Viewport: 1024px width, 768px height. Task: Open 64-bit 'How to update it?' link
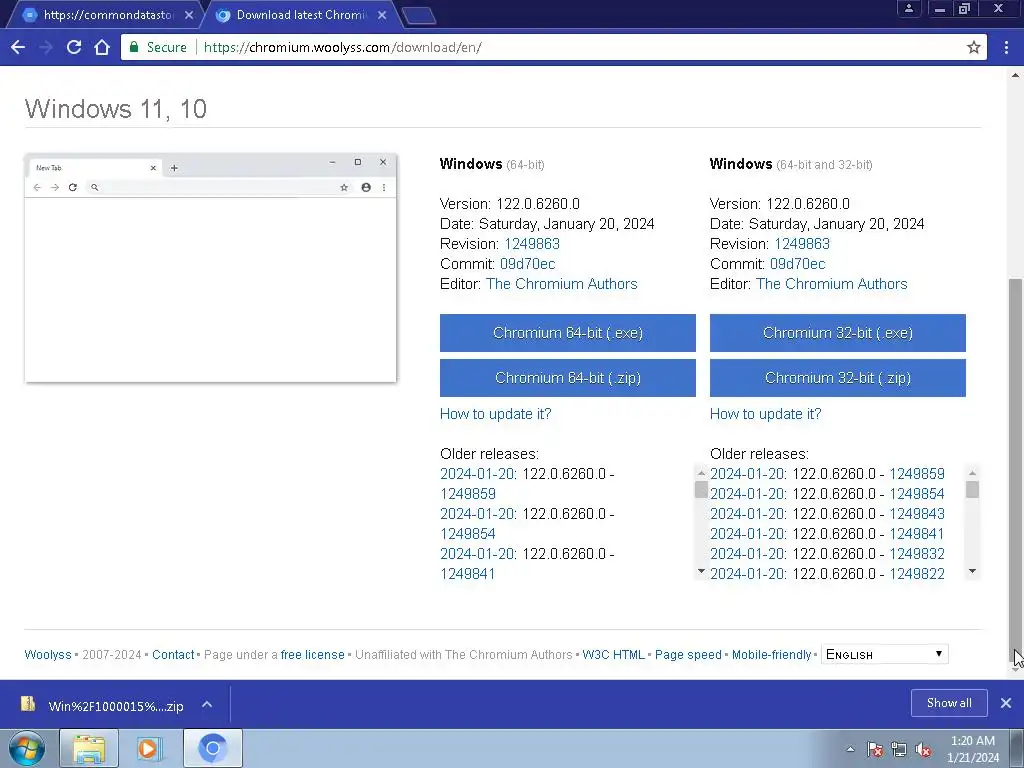point(496,414)
